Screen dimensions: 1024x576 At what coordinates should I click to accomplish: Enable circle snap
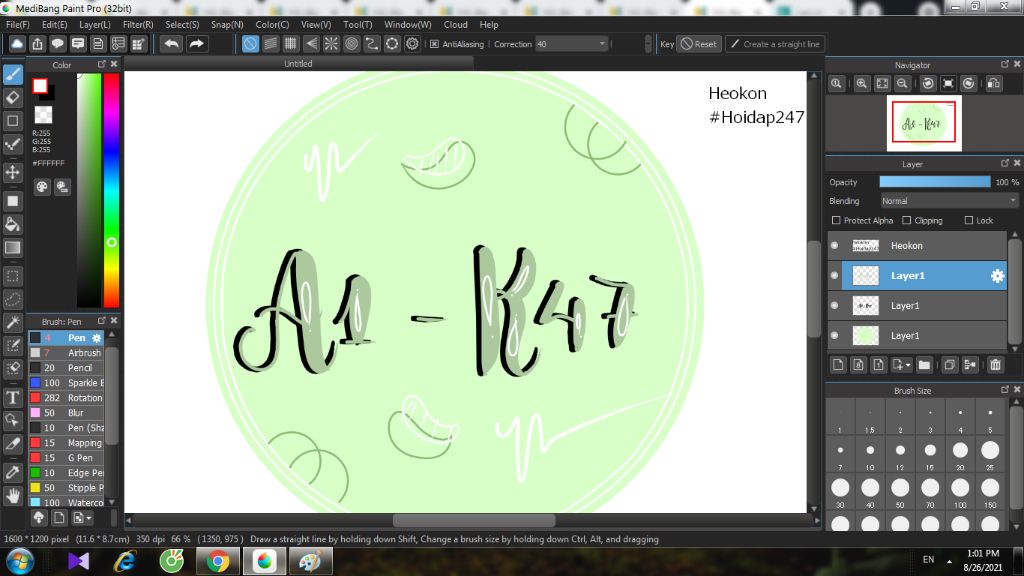click(x=351, y=44)
